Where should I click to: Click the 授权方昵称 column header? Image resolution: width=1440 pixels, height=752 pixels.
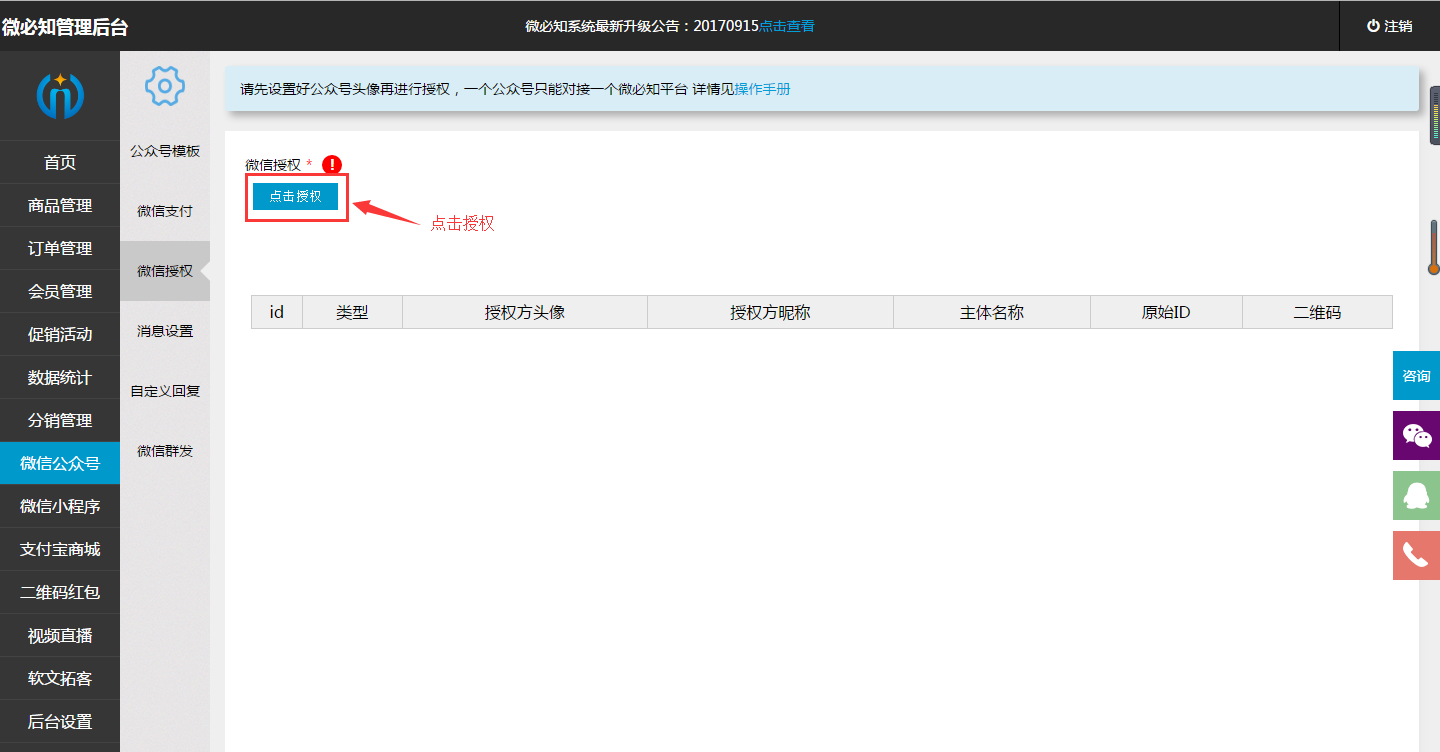click(770, 312)
